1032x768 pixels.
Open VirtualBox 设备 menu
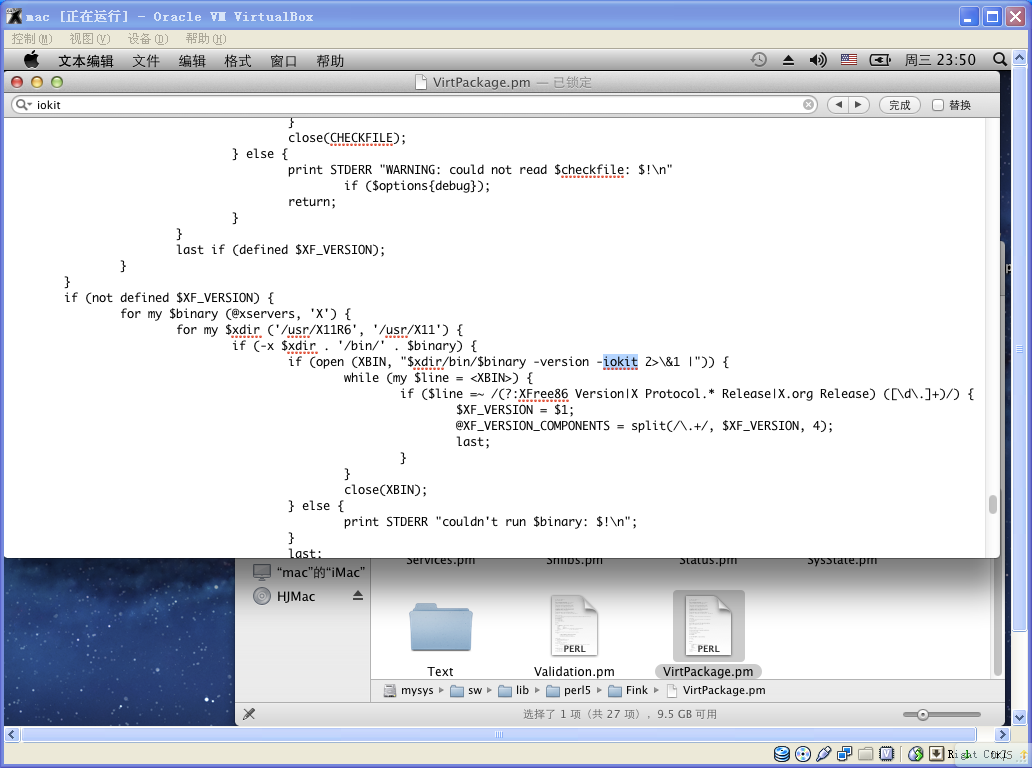147,39
